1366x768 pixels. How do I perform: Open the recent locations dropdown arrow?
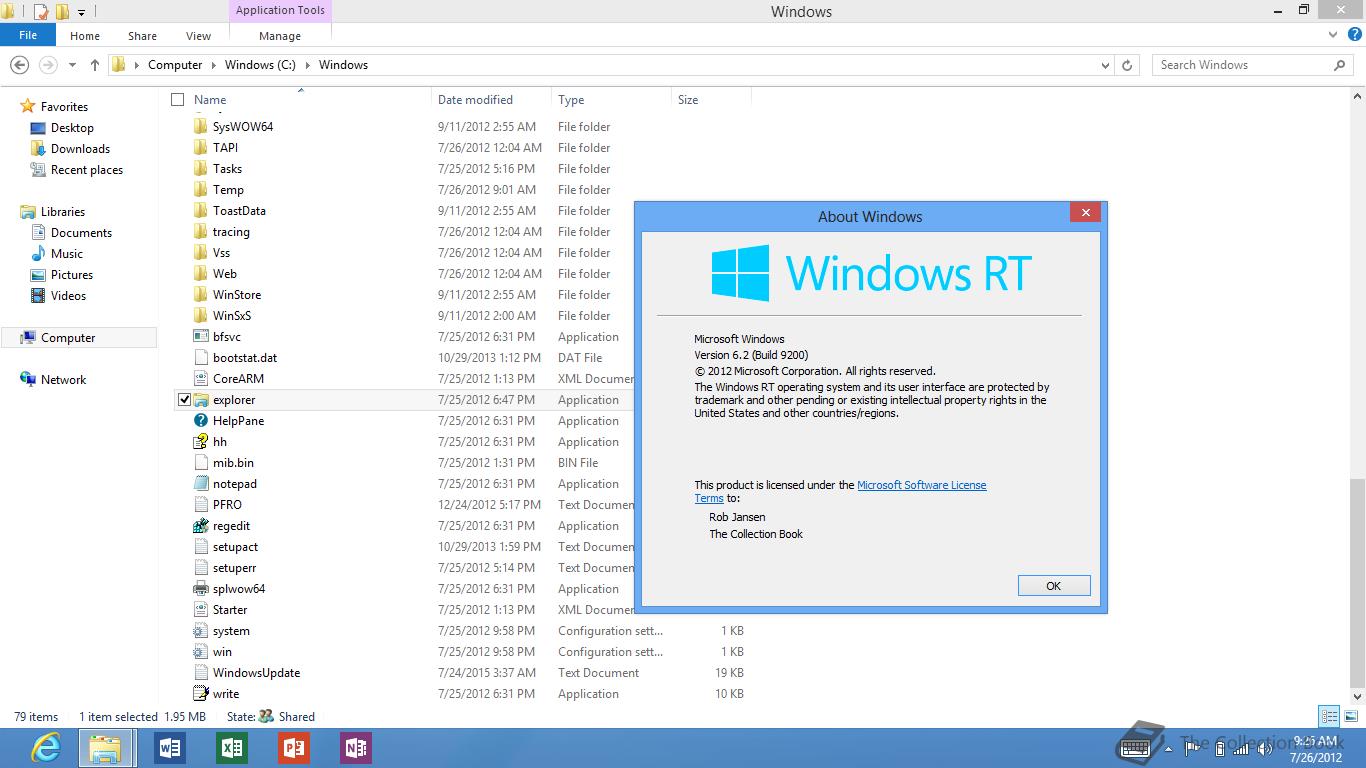72,65
